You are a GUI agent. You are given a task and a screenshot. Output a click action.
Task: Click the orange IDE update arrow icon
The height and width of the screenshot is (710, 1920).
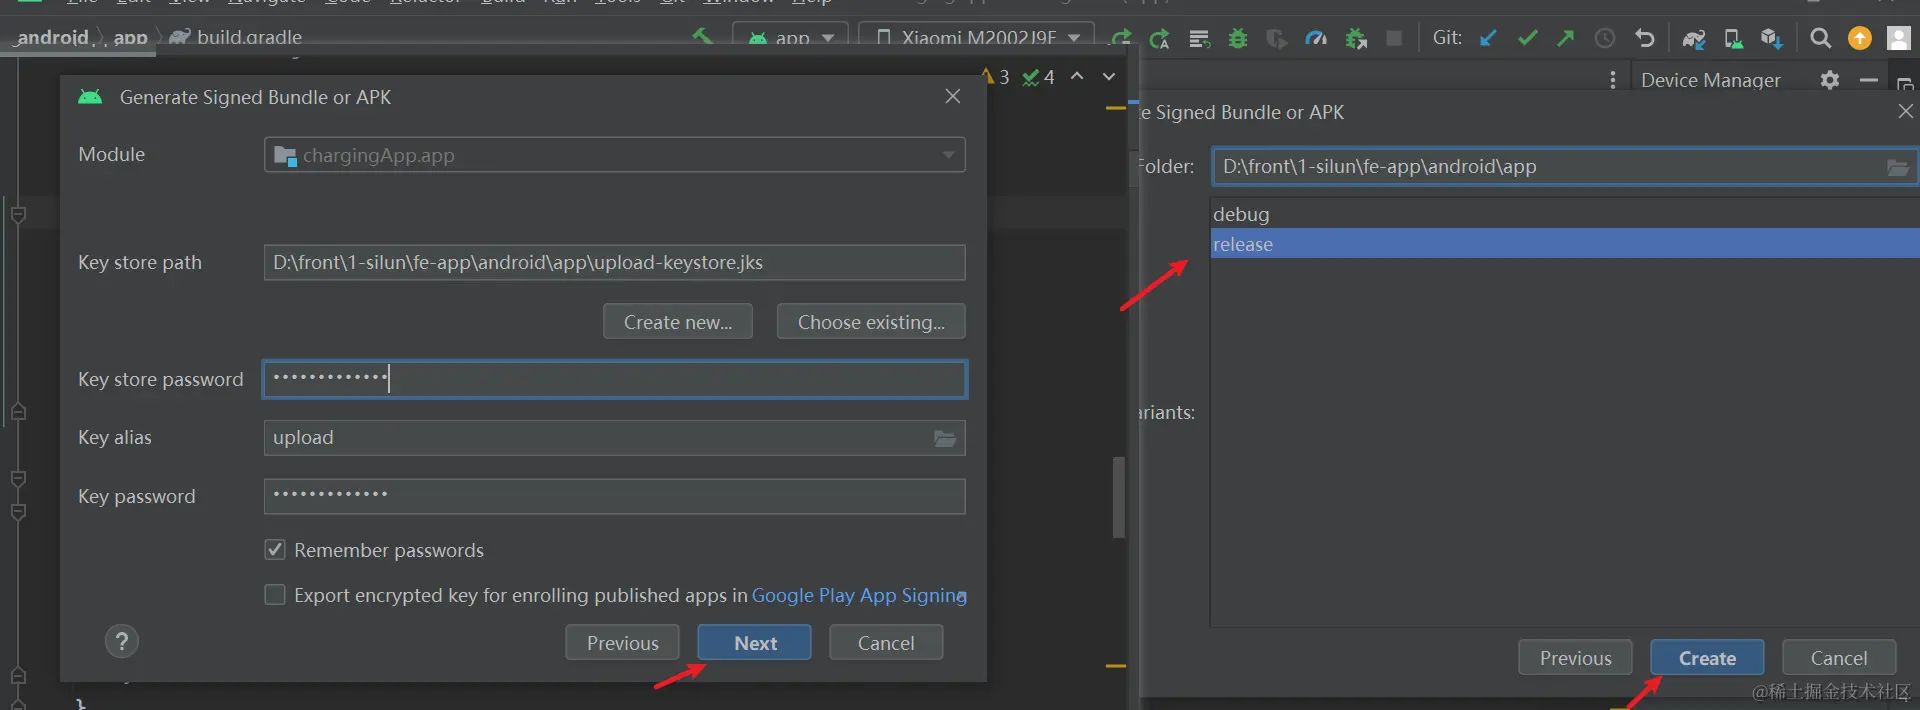(x=1860, y=38)
